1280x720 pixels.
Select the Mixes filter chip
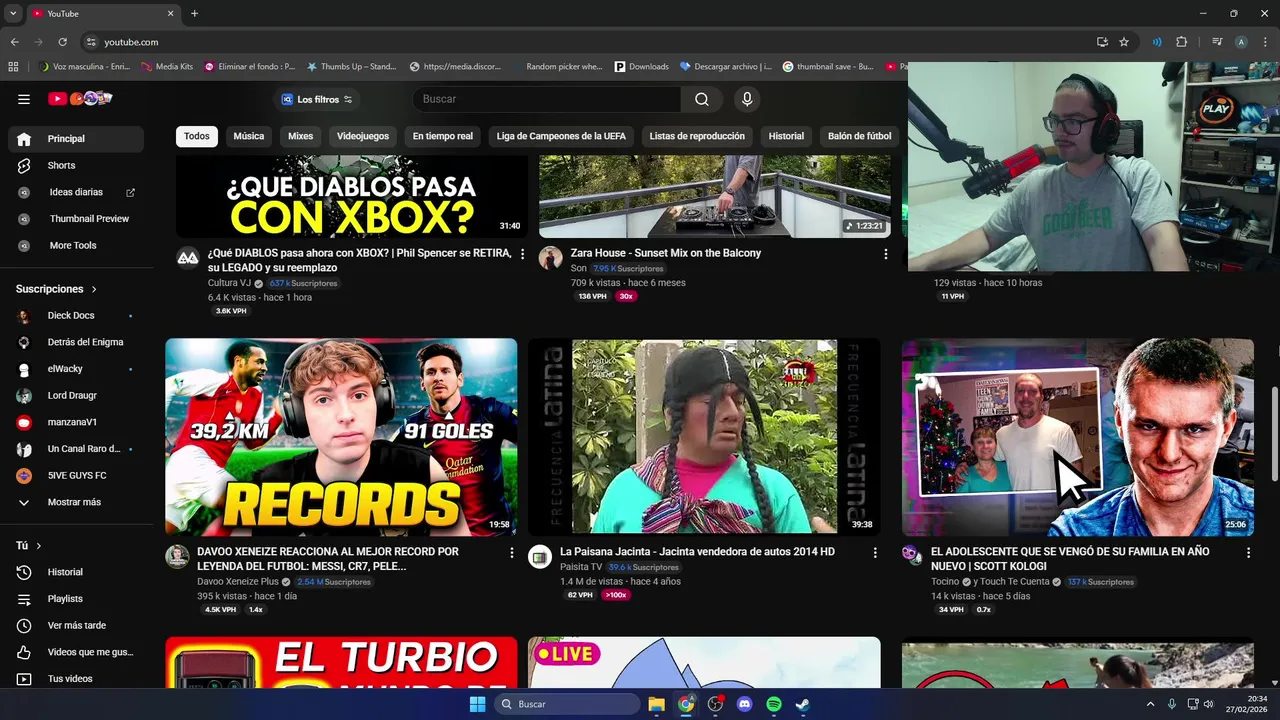[x=300, y=136]
